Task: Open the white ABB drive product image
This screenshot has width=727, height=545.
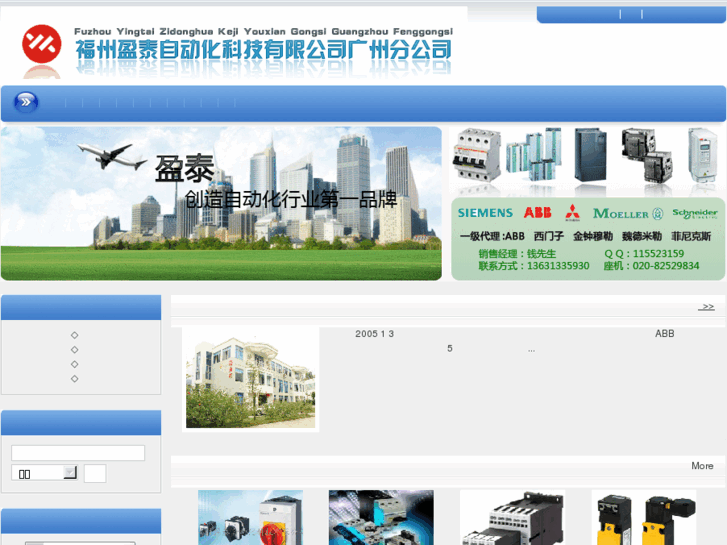Action: coord(702,155)
